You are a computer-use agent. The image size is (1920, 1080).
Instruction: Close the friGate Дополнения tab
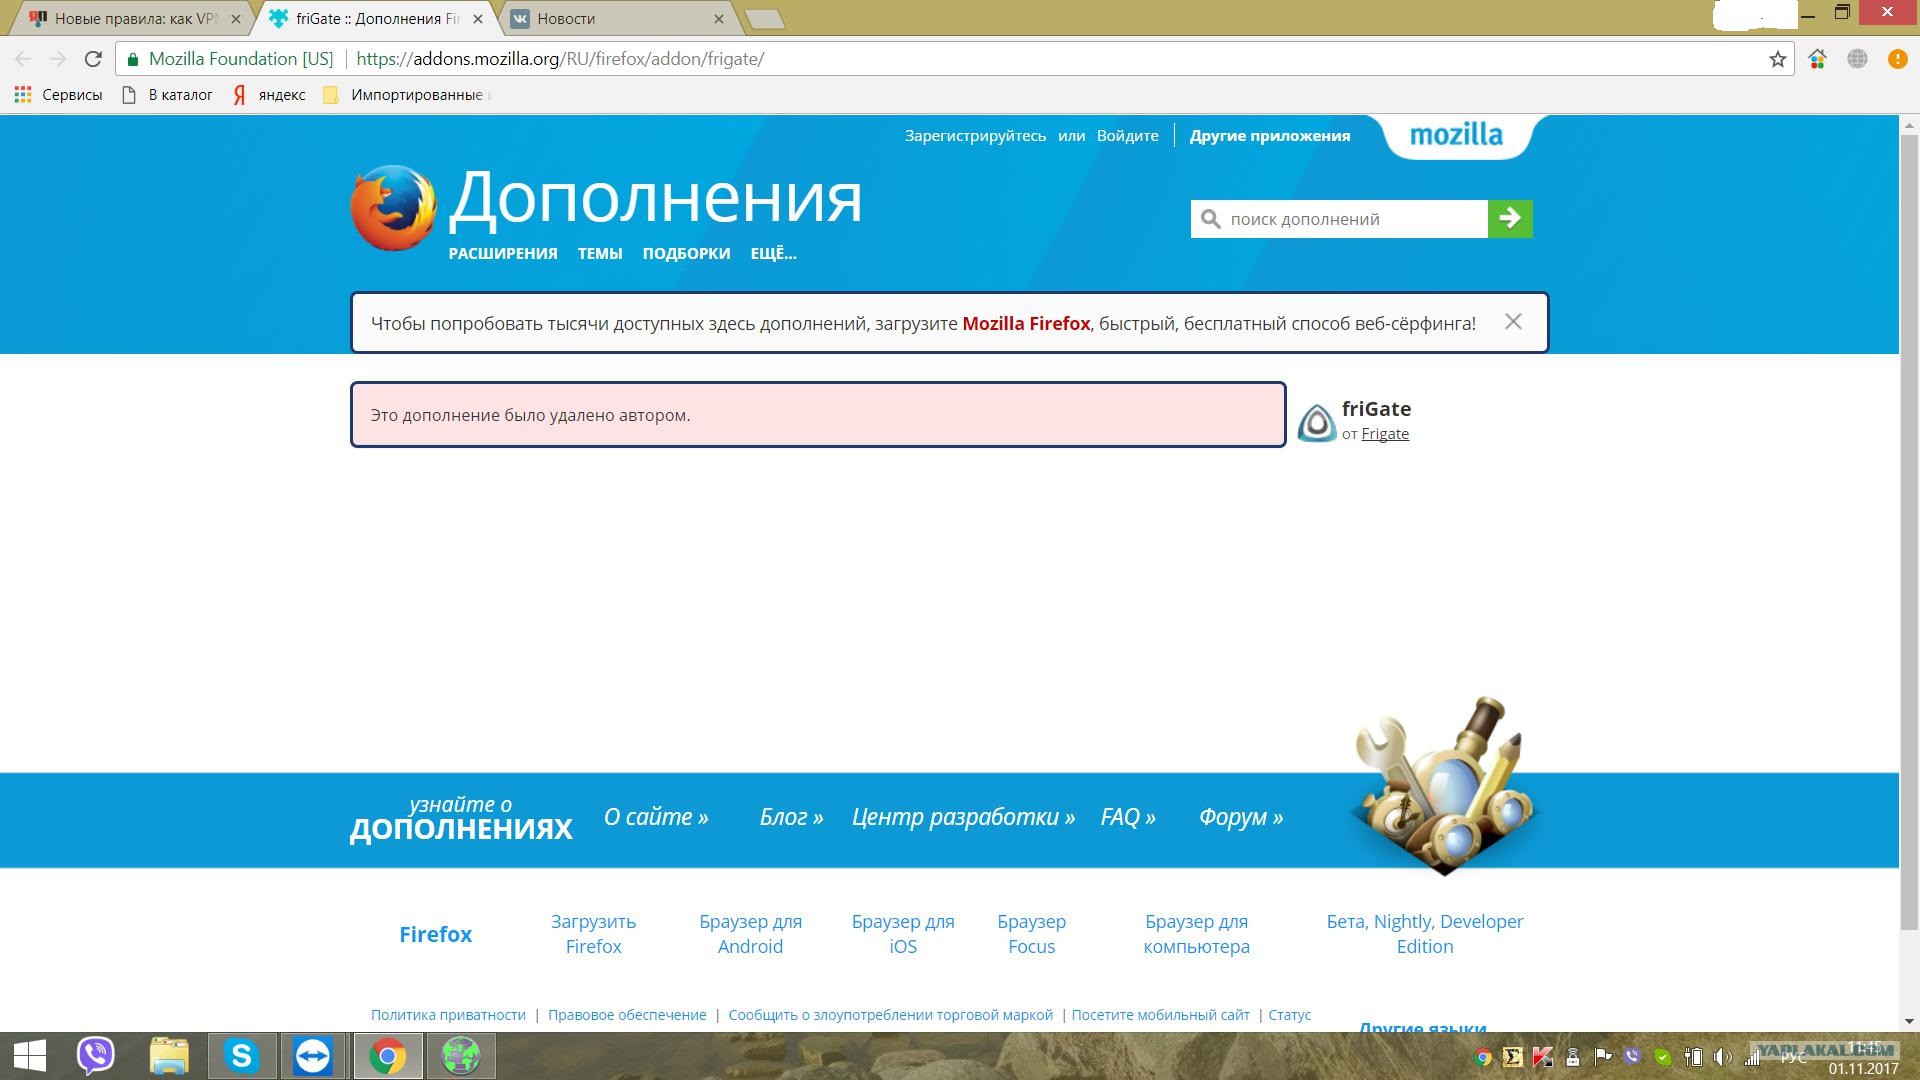point(478,19)
